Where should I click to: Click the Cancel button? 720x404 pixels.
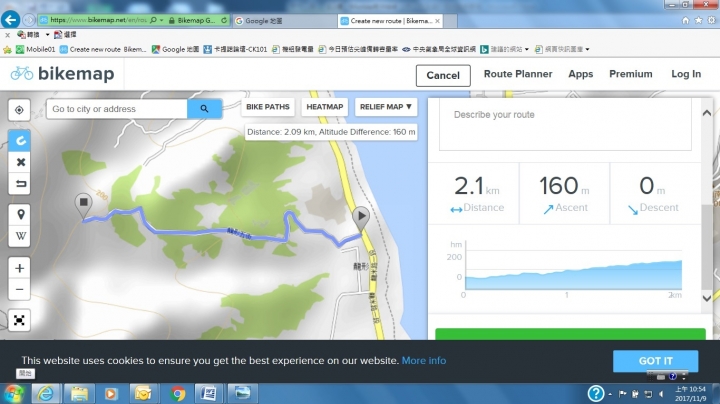point(443,75)
